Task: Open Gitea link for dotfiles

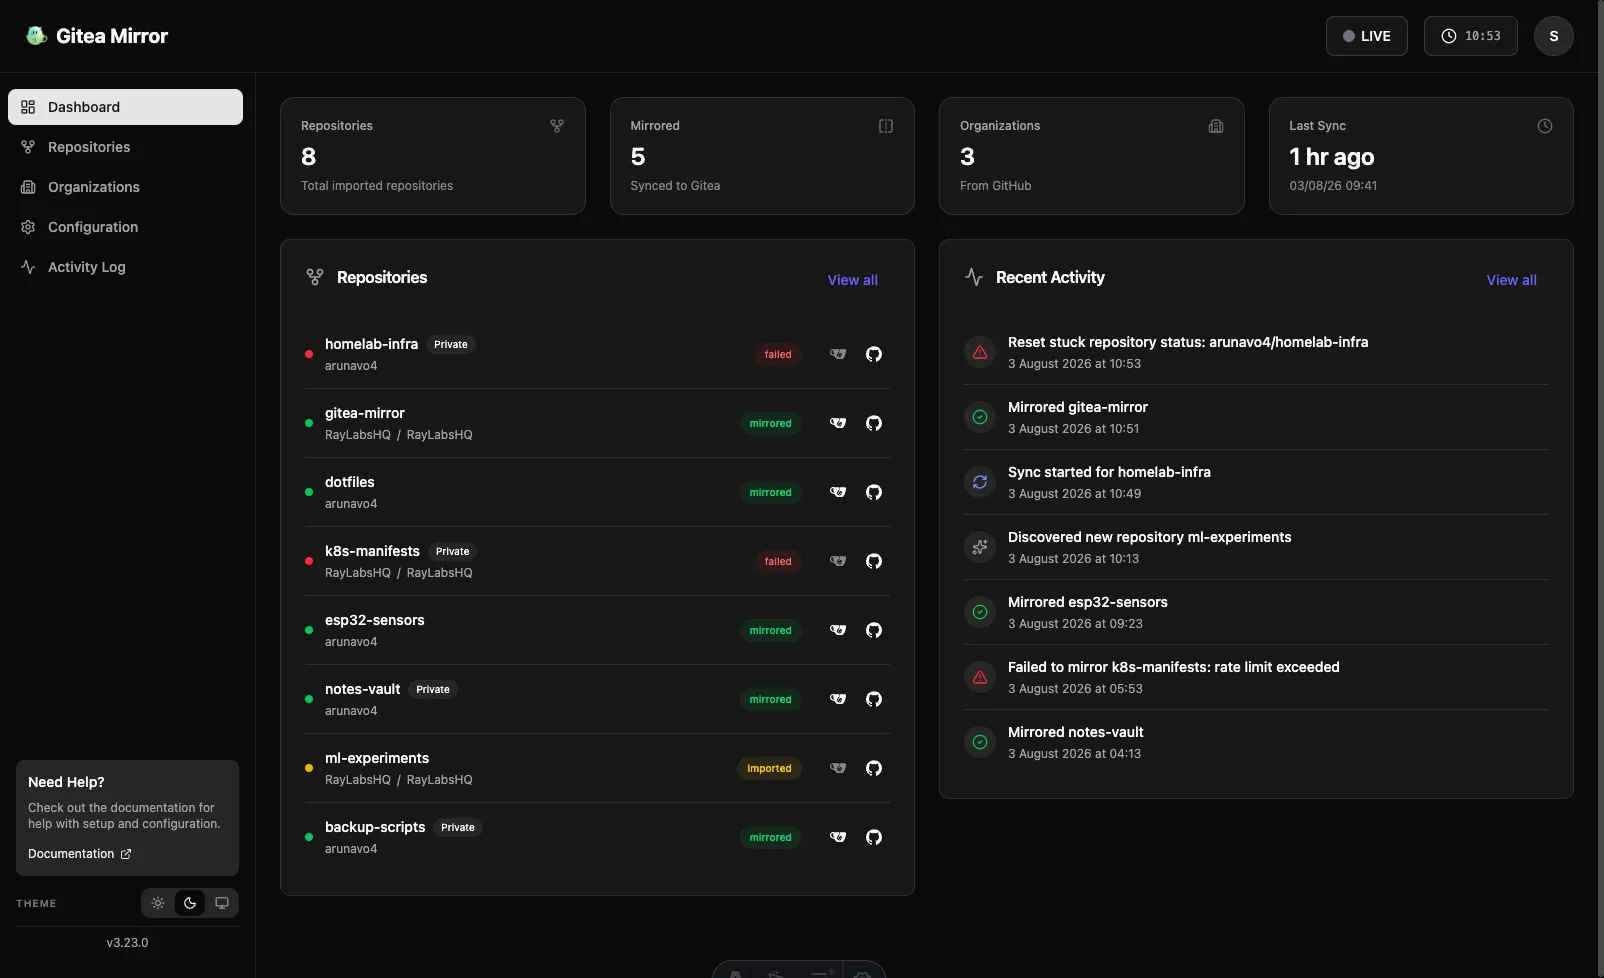Action: [838, 492]
